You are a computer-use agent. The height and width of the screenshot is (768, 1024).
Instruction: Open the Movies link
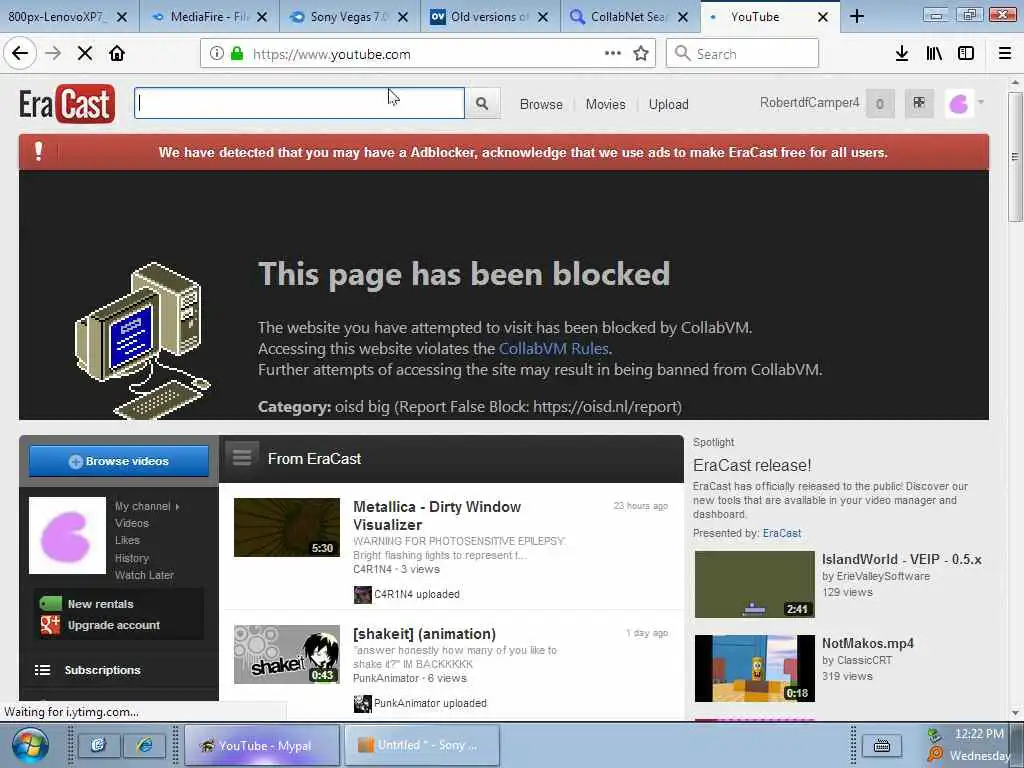[x=605, y=104]
